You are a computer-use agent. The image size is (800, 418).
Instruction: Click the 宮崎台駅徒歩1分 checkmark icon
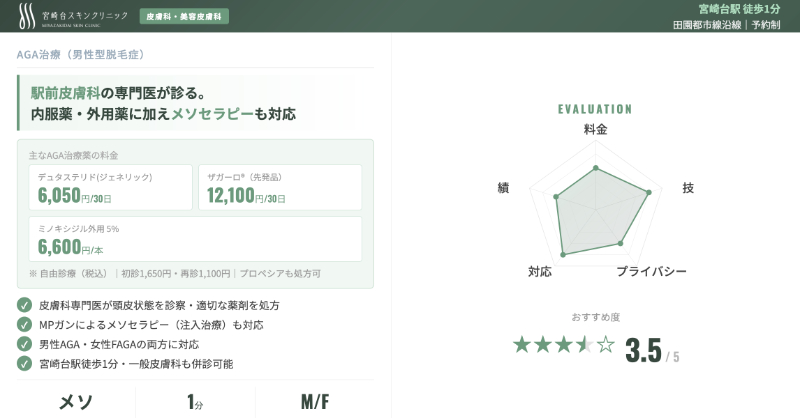click(24, 364)
